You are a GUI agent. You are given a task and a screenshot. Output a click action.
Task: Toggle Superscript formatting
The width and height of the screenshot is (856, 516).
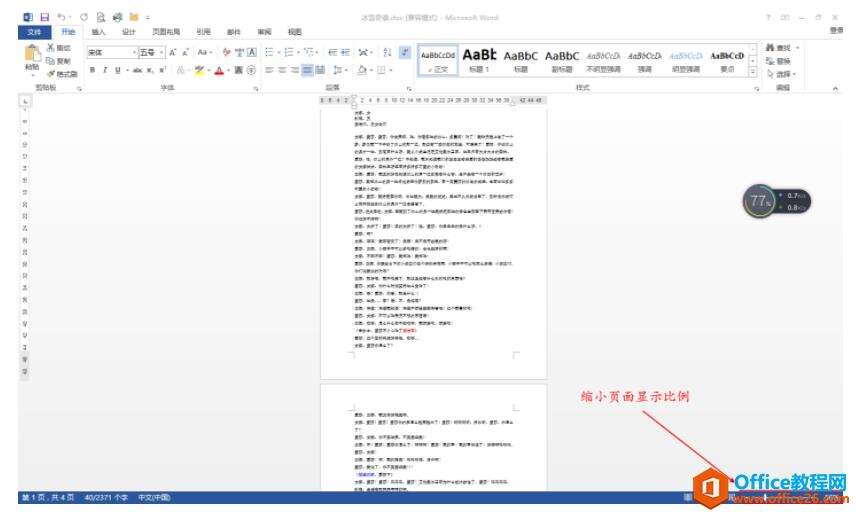[162, 70]
